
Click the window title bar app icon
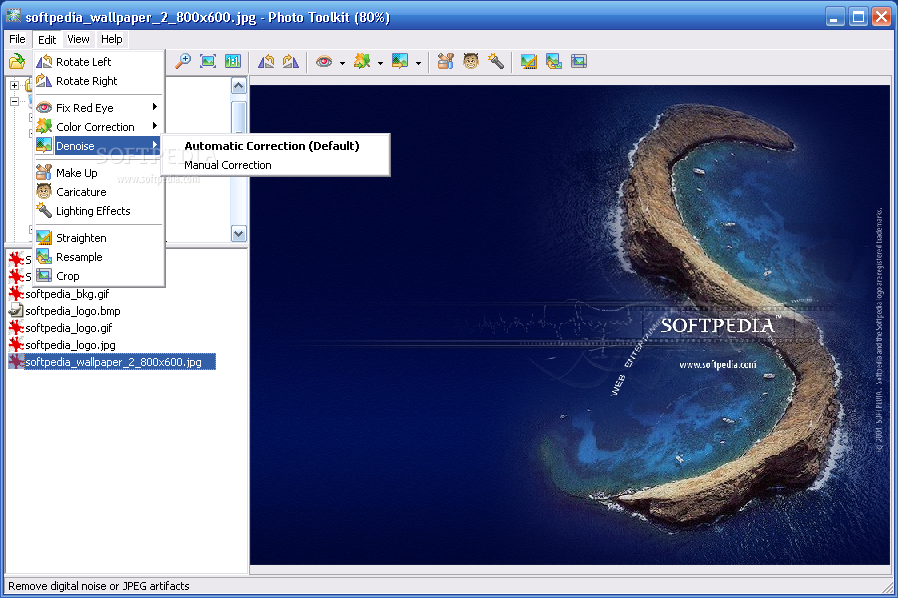[x=14, y=17]
